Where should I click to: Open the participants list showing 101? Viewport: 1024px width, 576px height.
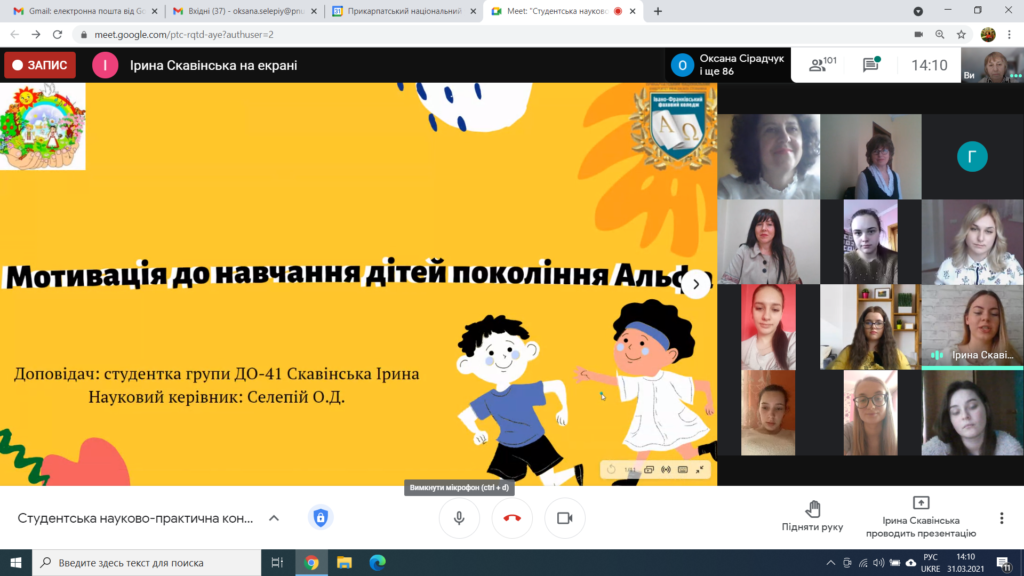point(822,65)
